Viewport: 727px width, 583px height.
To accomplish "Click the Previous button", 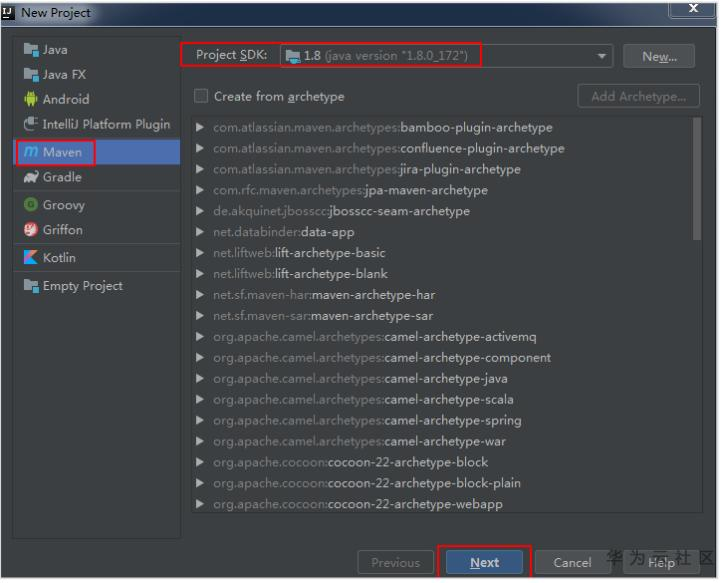I will [x=395, y=562].
